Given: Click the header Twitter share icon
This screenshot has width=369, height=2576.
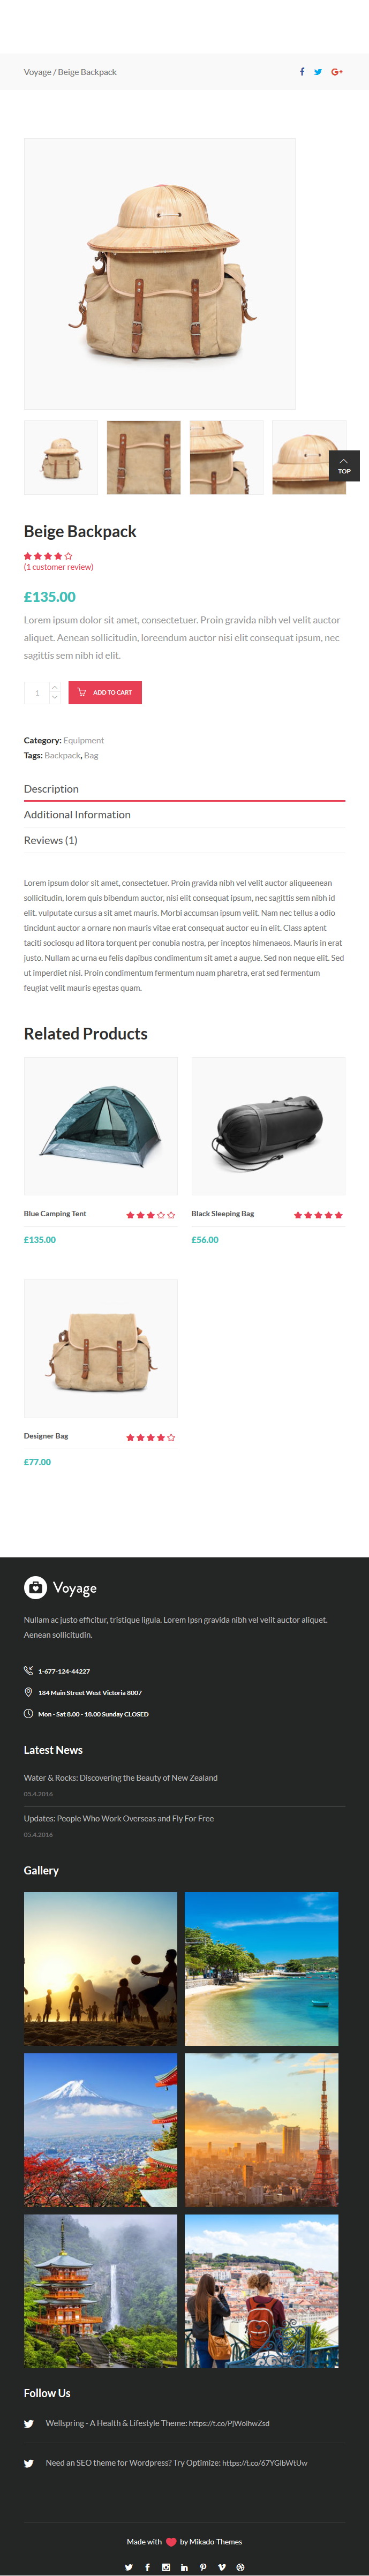Looking at the screenshot, I should (318, 72).
